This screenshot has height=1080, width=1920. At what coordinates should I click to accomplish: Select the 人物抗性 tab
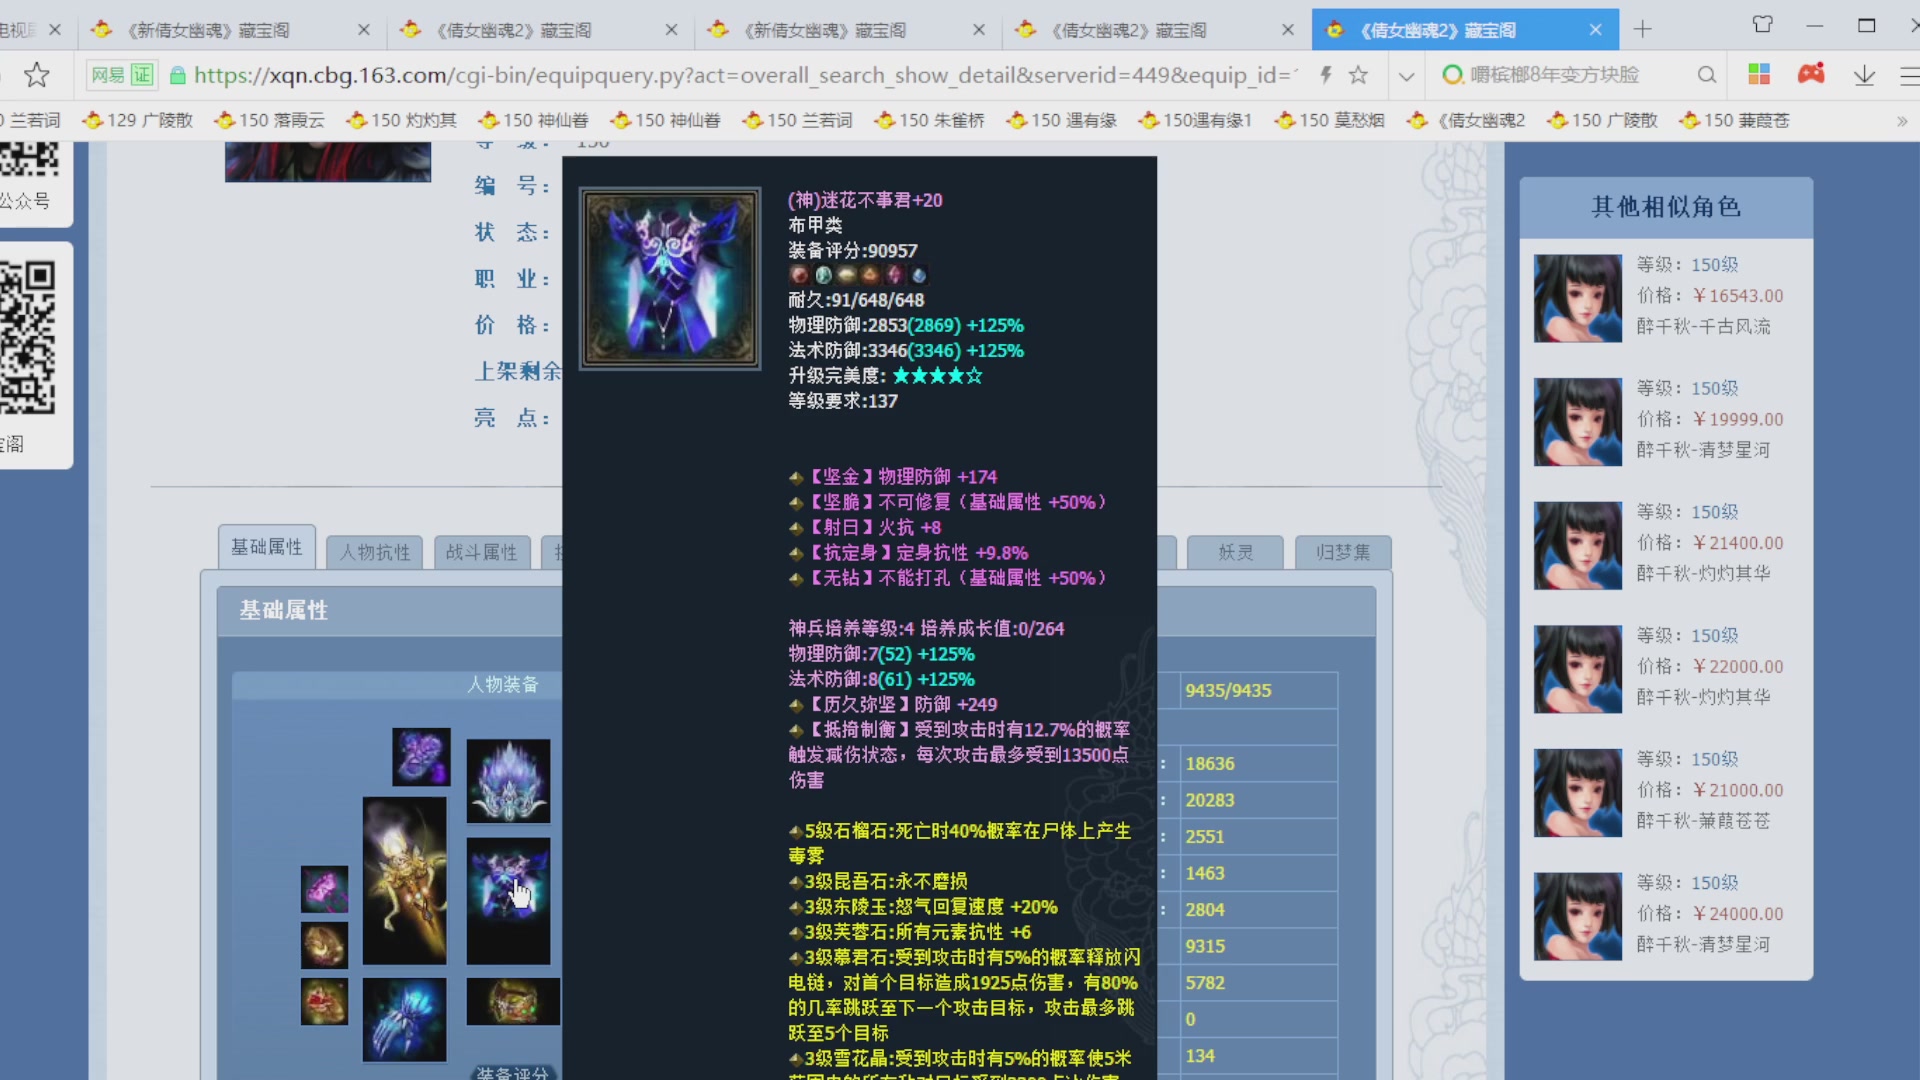(x=375, y=552)
